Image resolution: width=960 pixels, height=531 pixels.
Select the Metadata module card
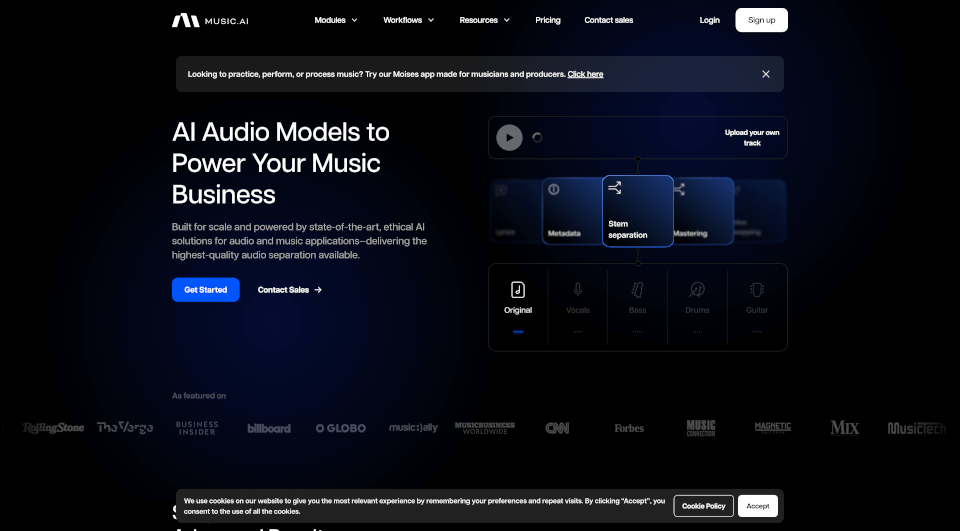point(572,211)
